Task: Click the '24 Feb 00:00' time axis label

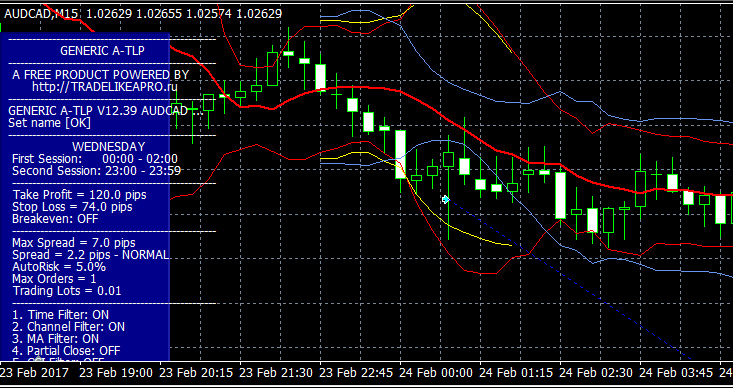Action: (x=436, y=373)
